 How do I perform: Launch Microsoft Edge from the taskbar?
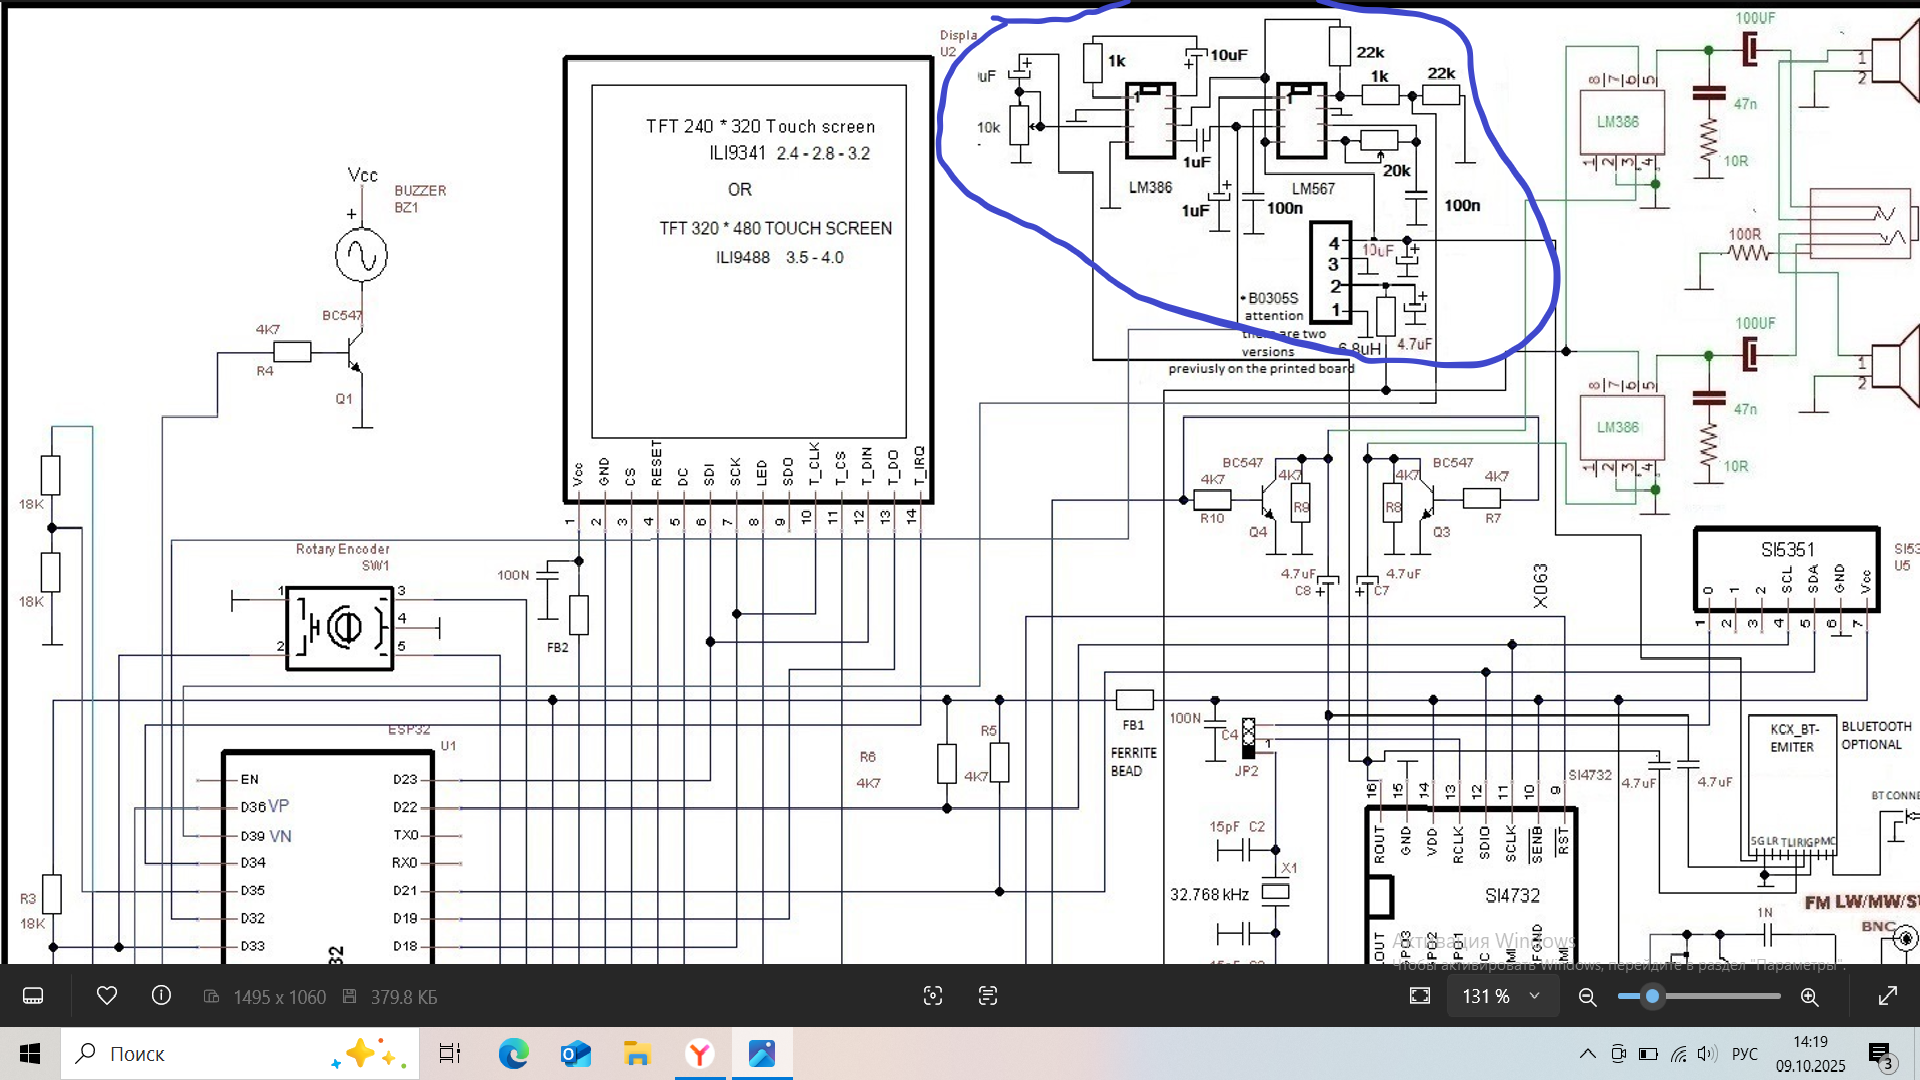(513, 1053)
